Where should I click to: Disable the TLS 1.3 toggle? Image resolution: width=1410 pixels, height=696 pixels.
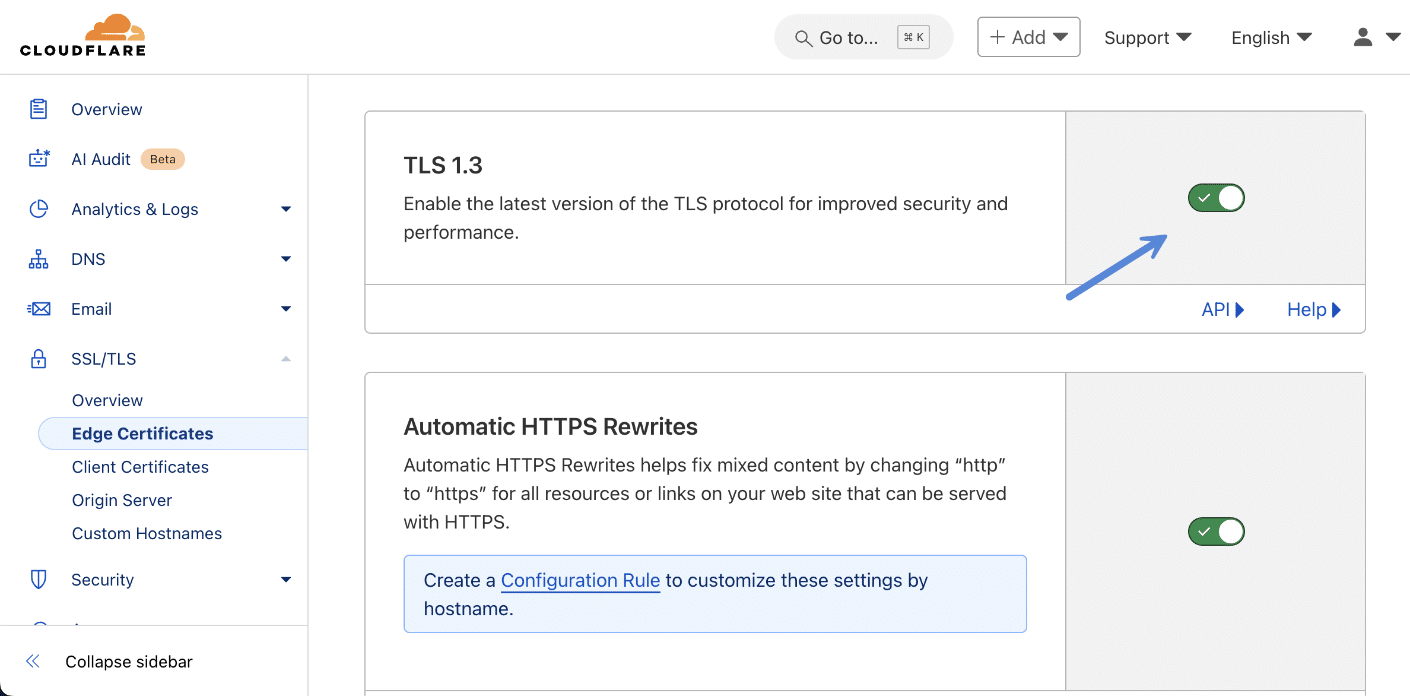[1215, 197]
